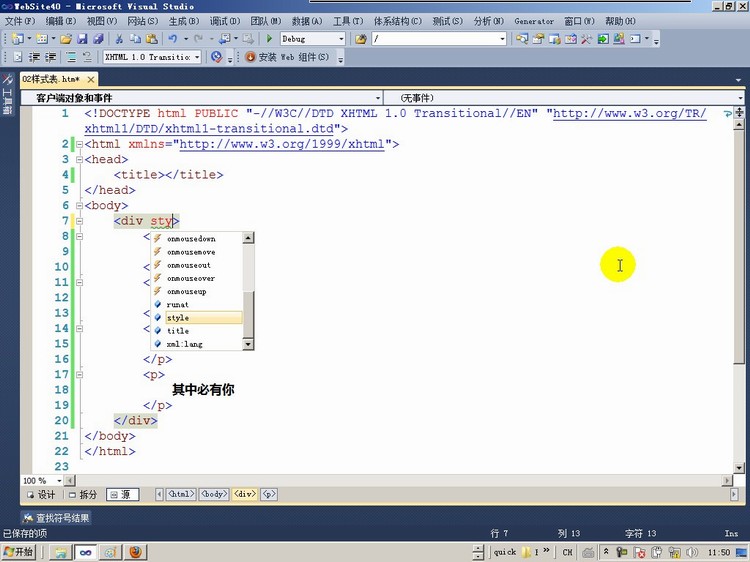Select the <html> breadcrumb tag

pyautogui.click(x=181, y=494)
